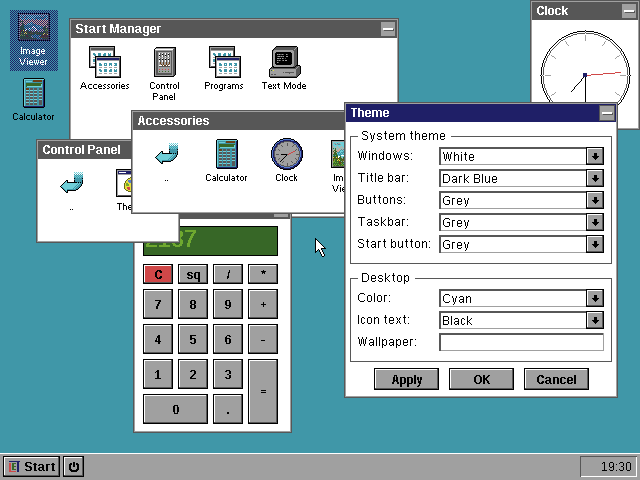Open partially hidden Image Viewer in Accessories

pyautogui.click(x=338, y=166)
